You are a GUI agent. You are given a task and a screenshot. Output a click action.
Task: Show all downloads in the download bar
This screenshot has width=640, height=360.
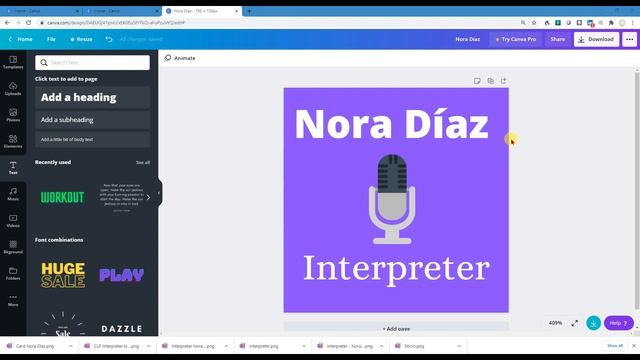(x=615, y=346)
